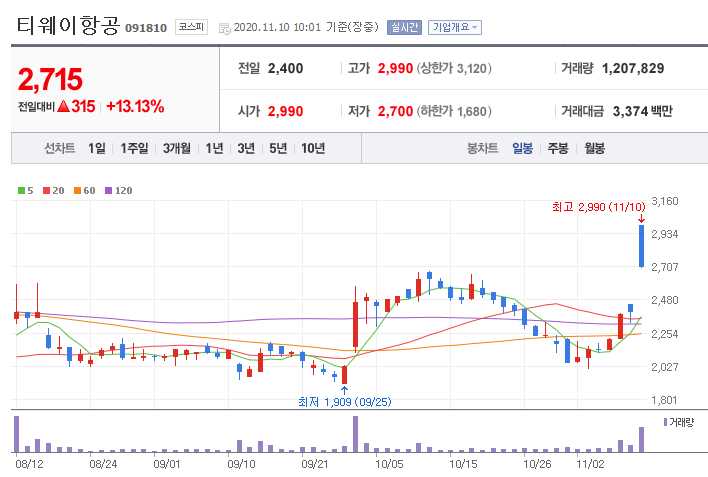The image size is (708, 477).
Task: Click the calendar icon beside the date
Action: pyautogui.click(x=224, y=28)
